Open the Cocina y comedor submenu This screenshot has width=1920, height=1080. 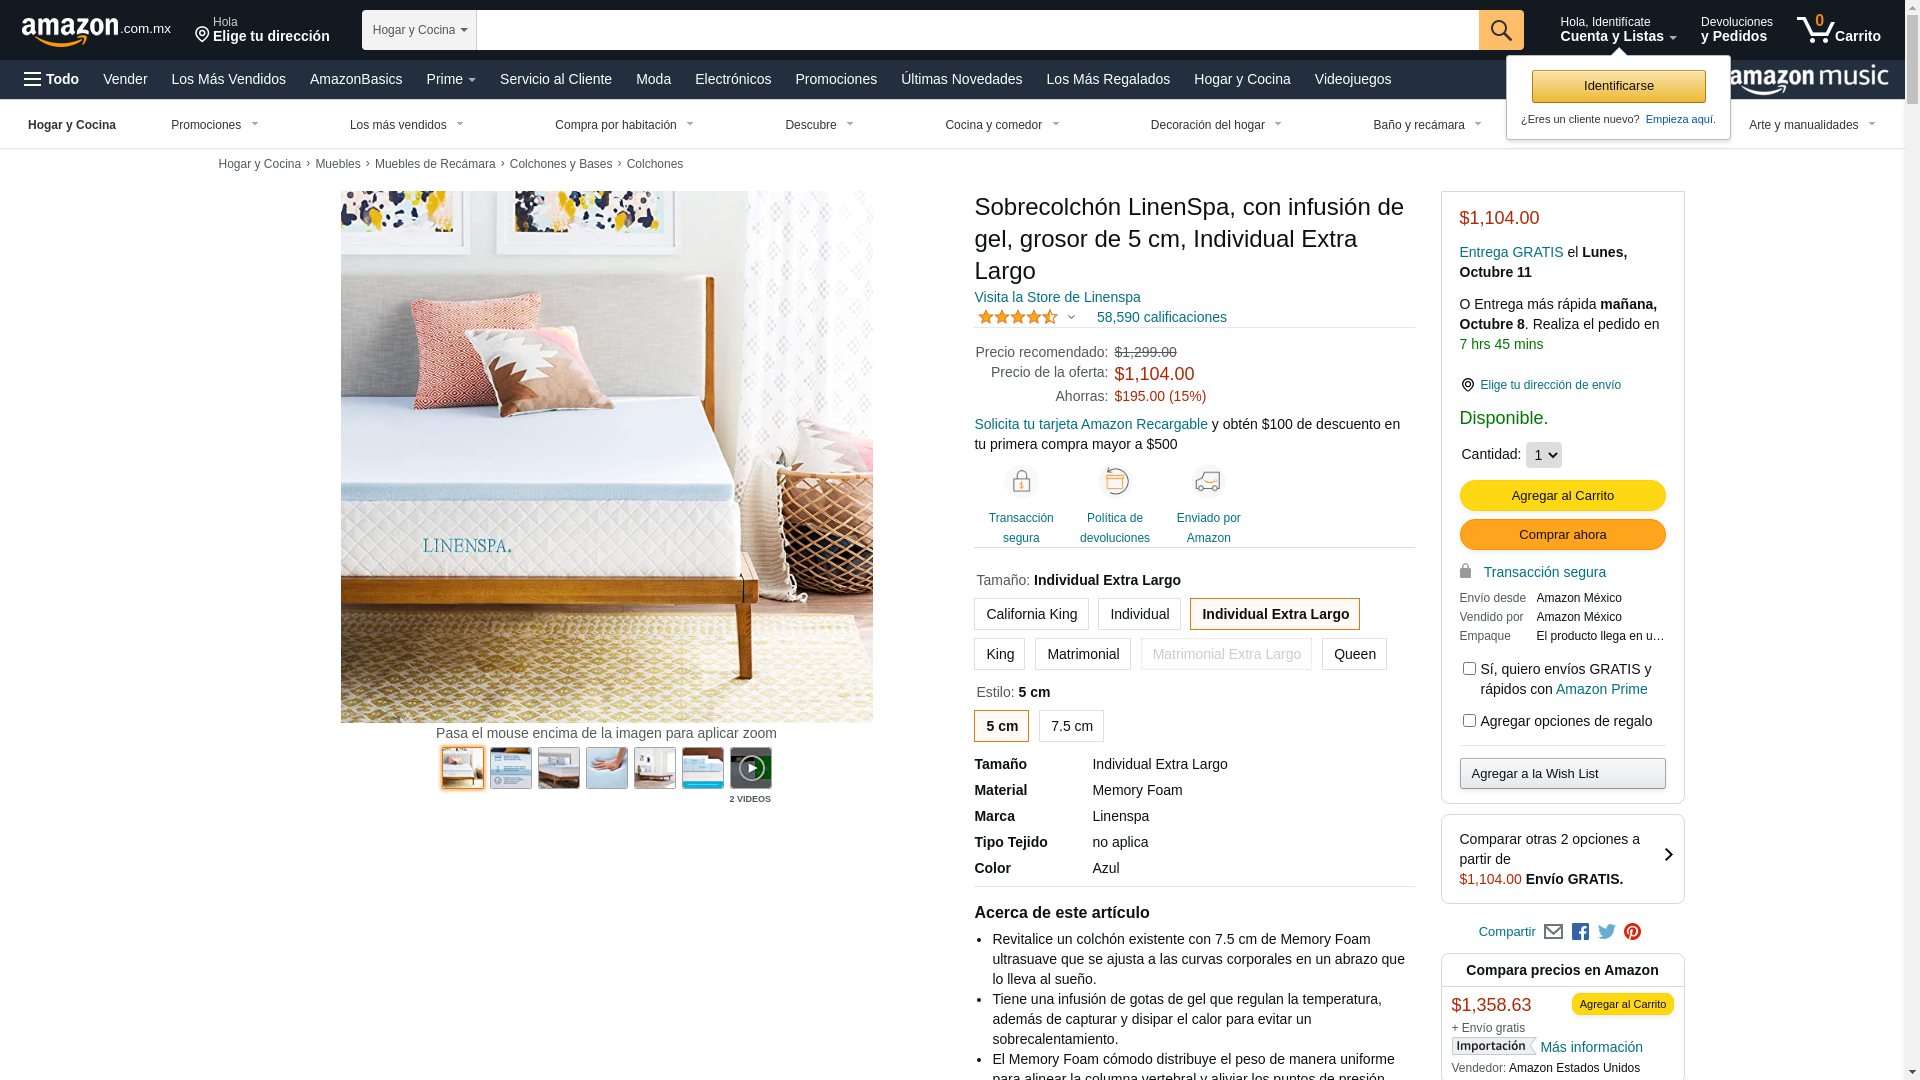coord(1002,125)
